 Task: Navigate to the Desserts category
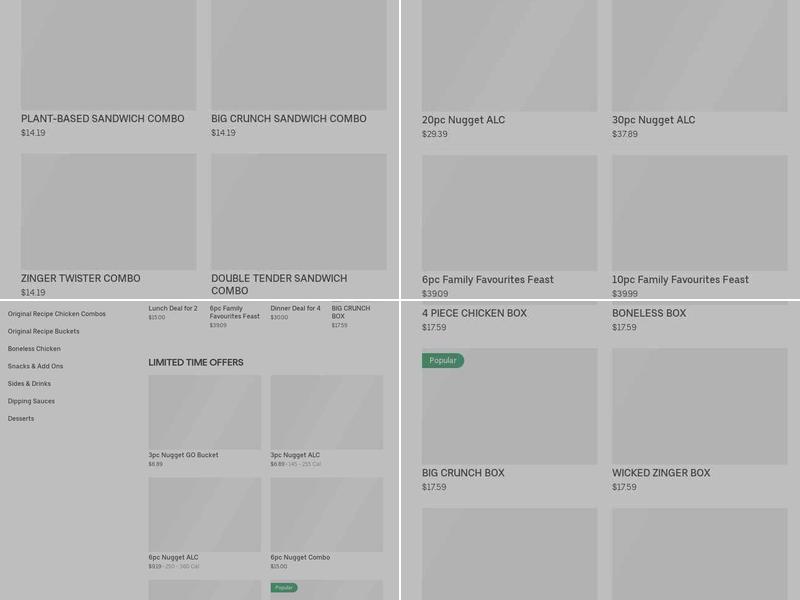tap(21, 419)
